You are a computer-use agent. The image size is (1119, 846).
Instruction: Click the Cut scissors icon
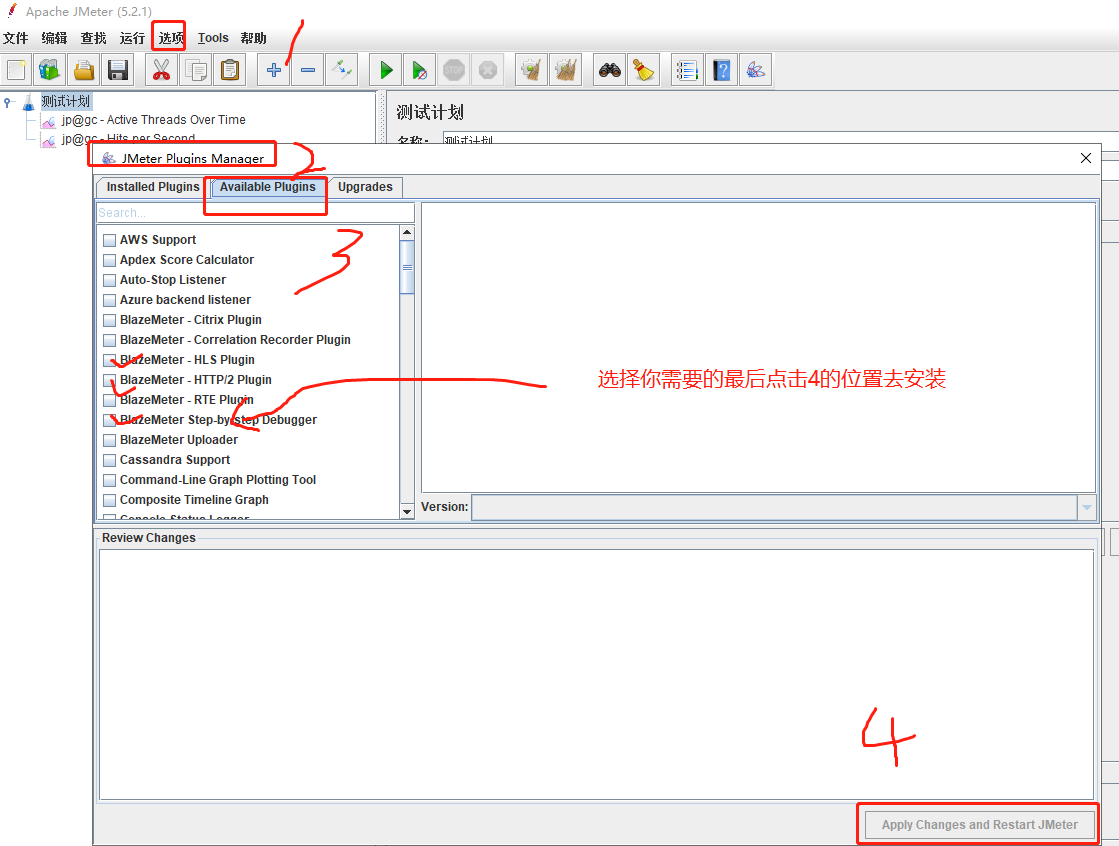tap(161, 70)
